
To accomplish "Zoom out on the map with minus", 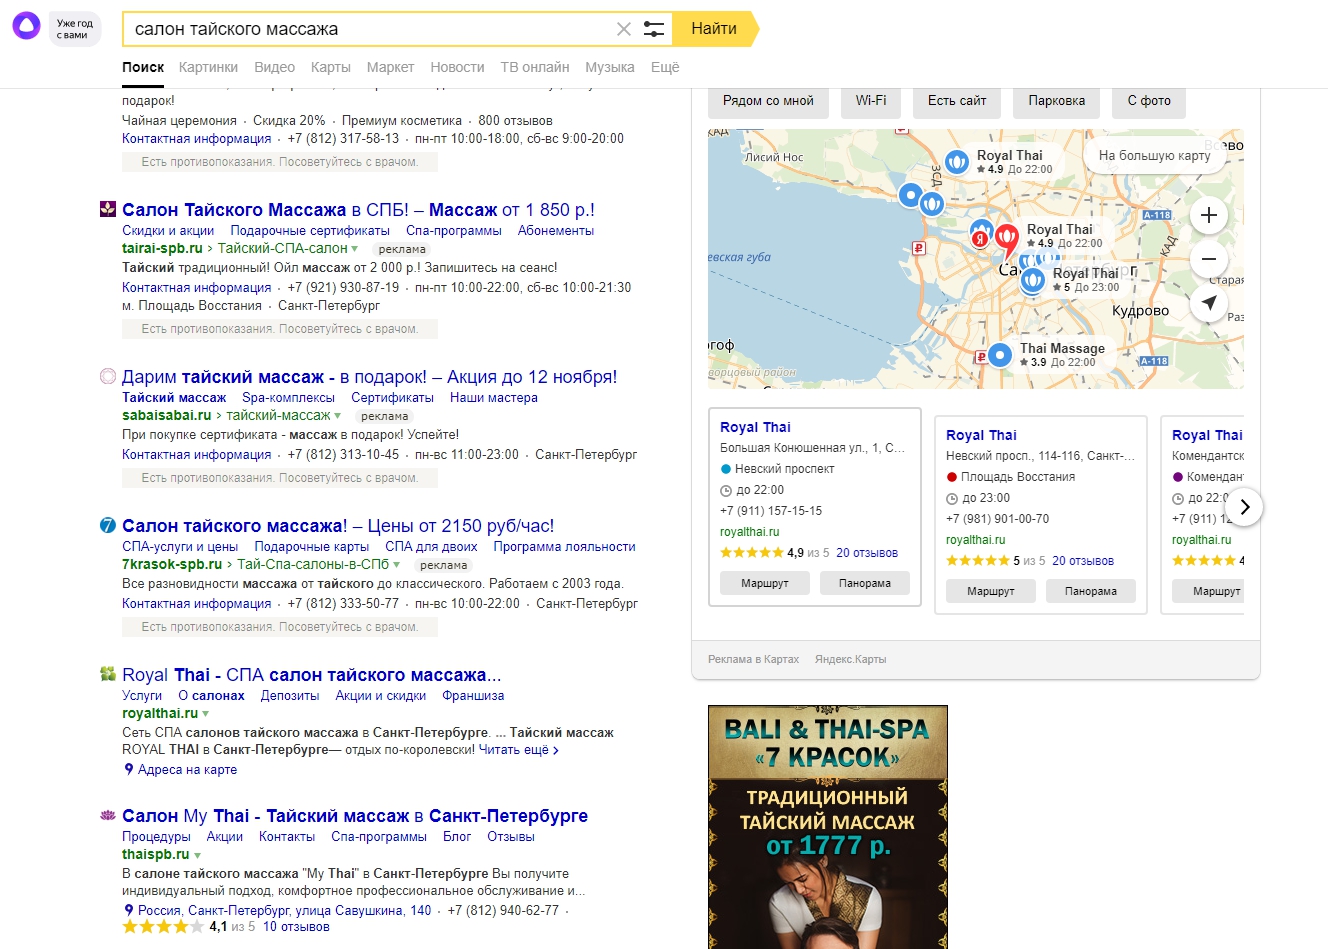I will point(1208,259).
